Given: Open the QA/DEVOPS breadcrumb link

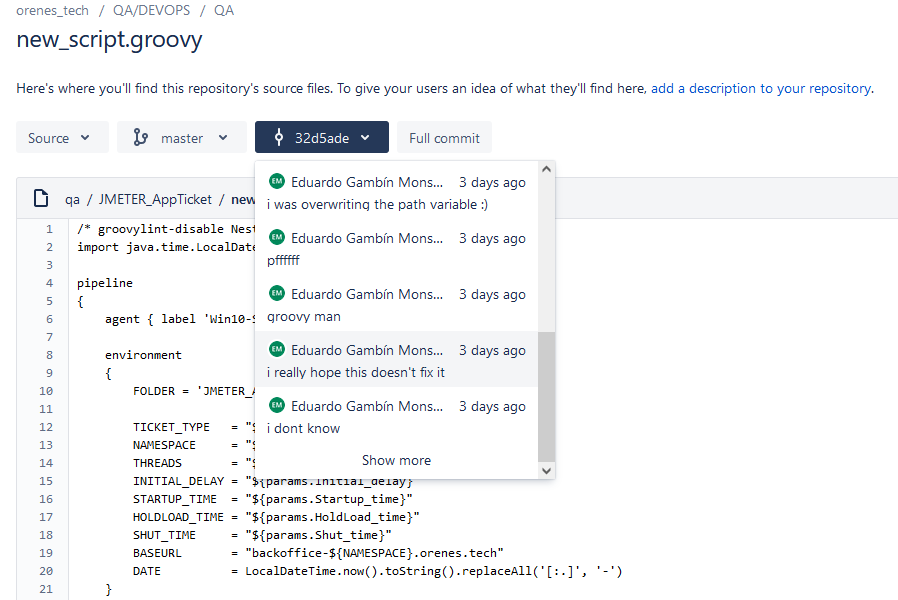Looking at the screenshot, I should point(151,10).
